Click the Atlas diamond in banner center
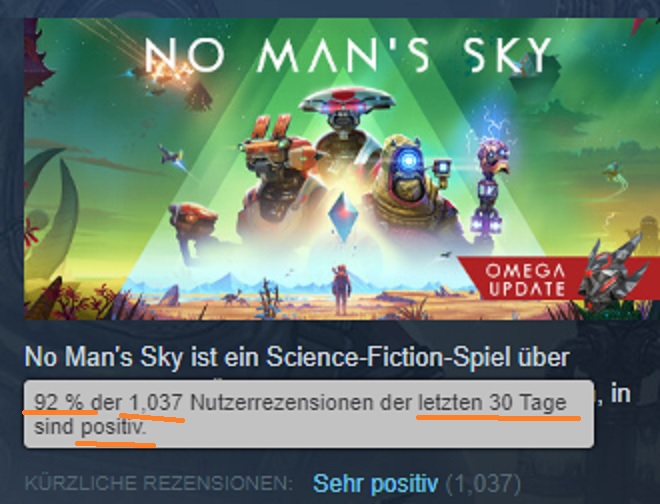The image size is (660, 504). coord(343,217)
